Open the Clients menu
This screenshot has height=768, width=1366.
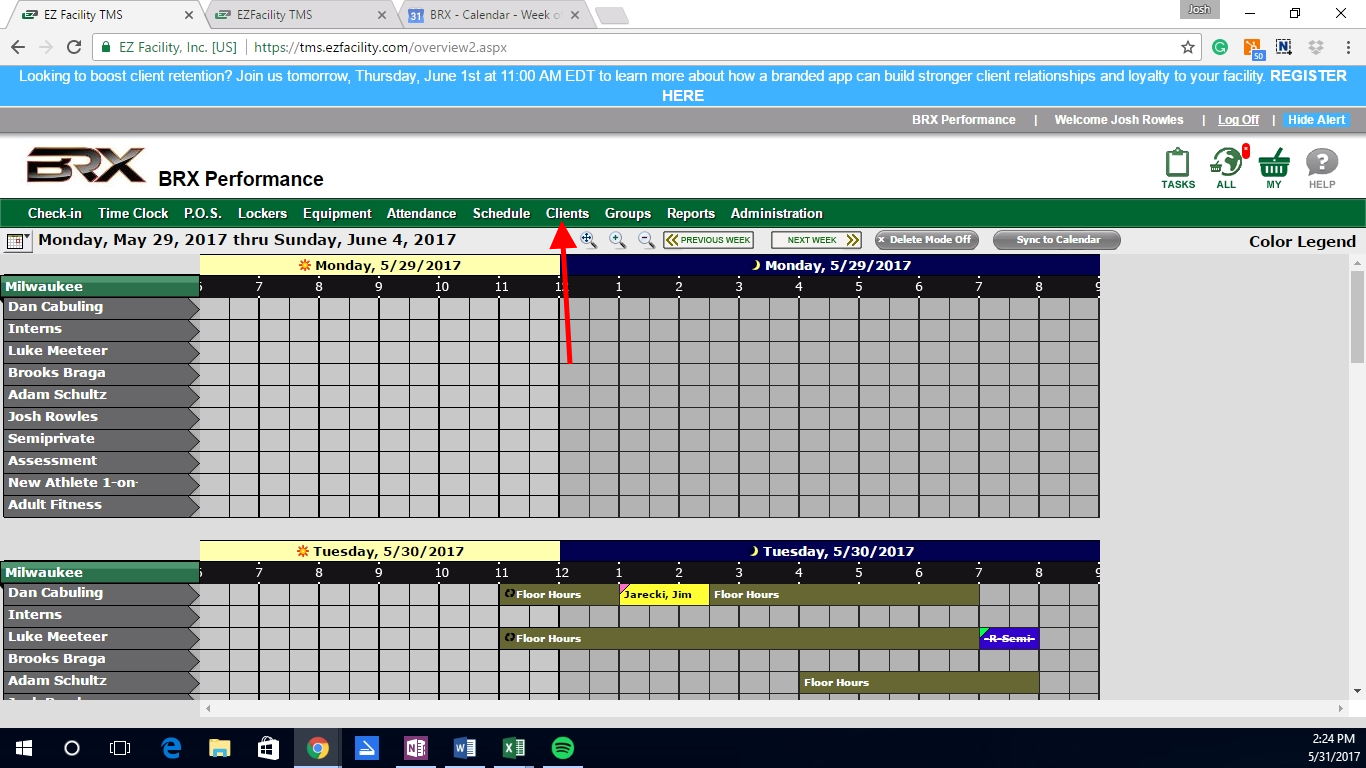567,213
